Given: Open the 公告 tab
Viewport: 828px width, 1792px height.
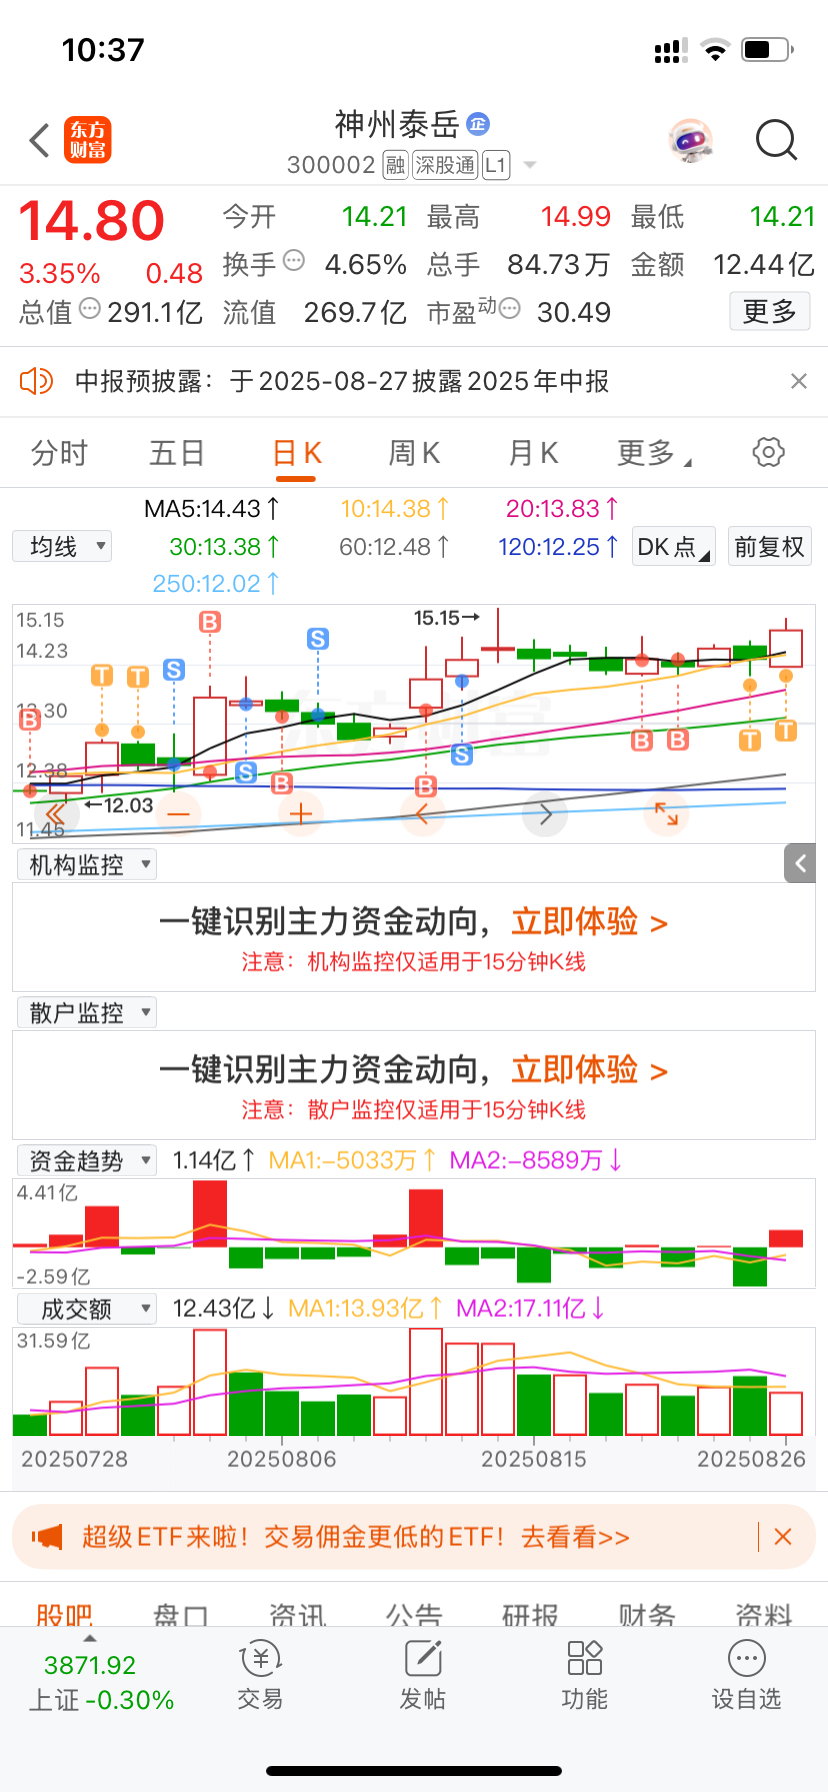Looking at the screenshot, I should pyautogui.click(x=414, y=1614).
